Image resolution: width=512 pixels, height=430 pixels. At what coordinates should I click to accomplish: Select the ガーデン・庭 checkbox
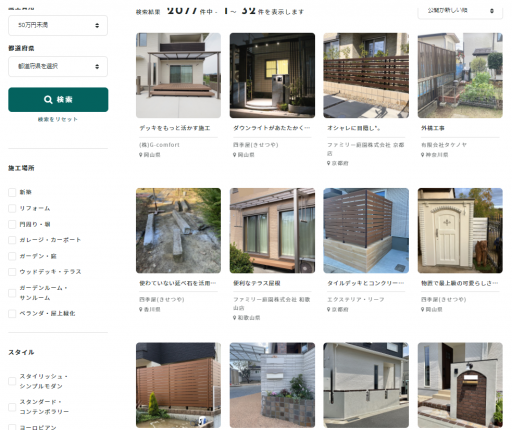[12, 256]
